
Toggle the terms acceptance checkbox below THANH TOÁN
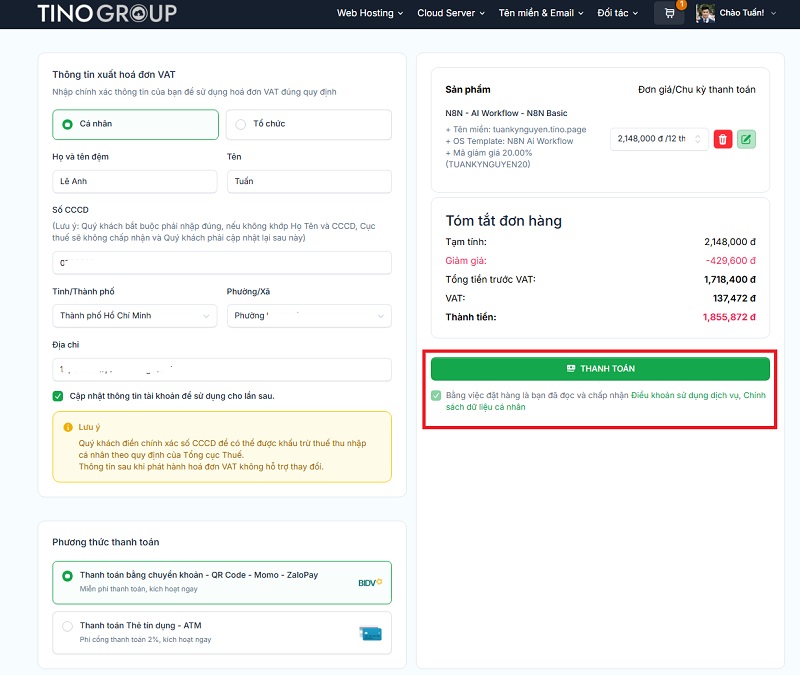[436, 396]
